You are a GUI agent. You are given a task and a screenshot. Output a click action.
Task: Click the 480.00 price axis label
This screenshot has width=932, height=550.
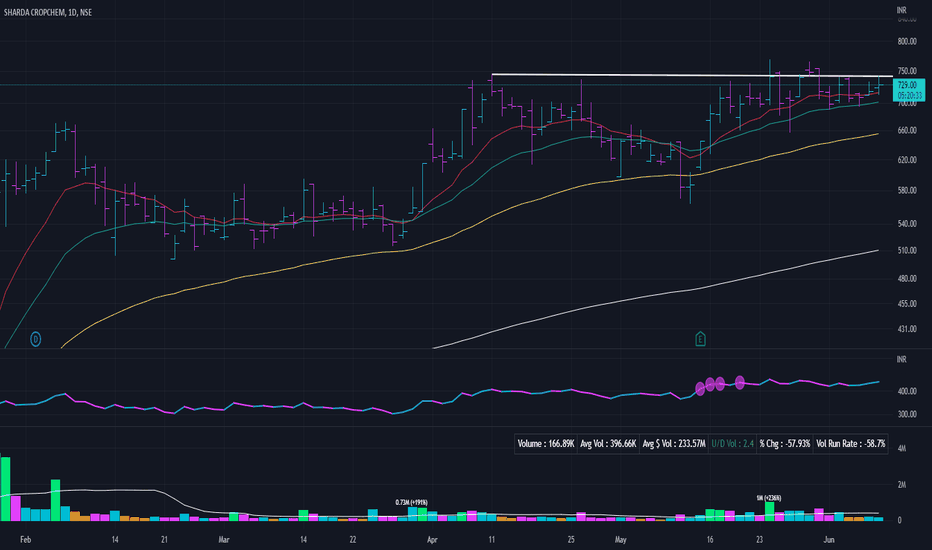907,278
